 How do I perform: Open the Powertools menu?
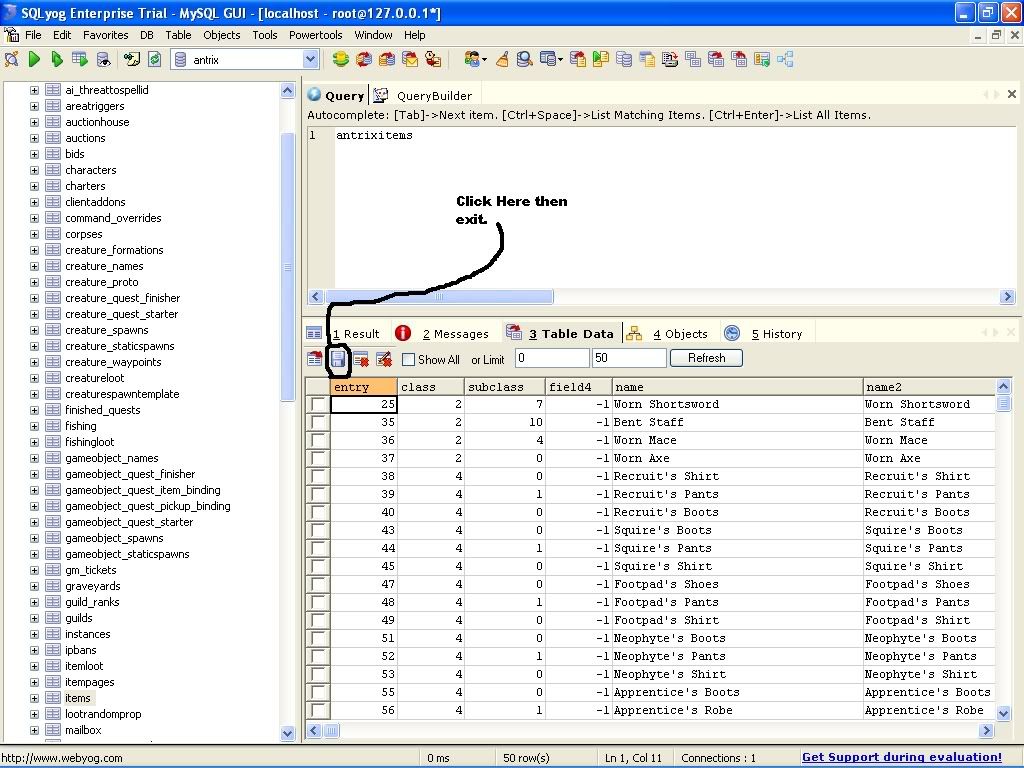(315, 35)
